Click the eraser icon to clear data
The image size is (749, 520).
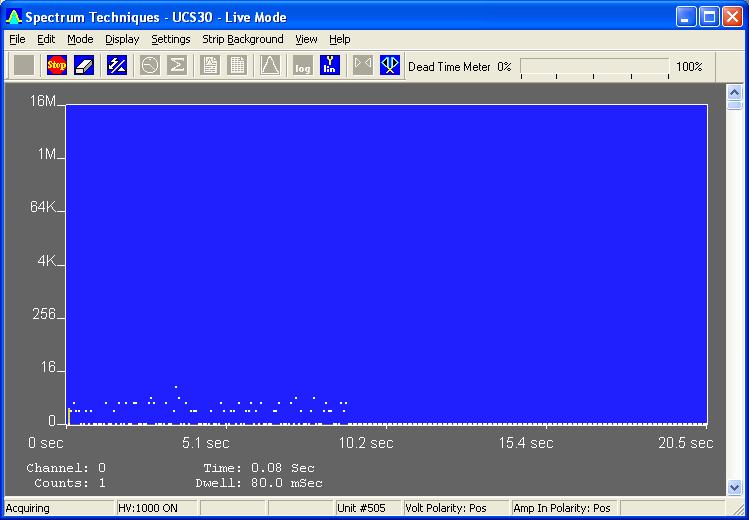(83, 65)
